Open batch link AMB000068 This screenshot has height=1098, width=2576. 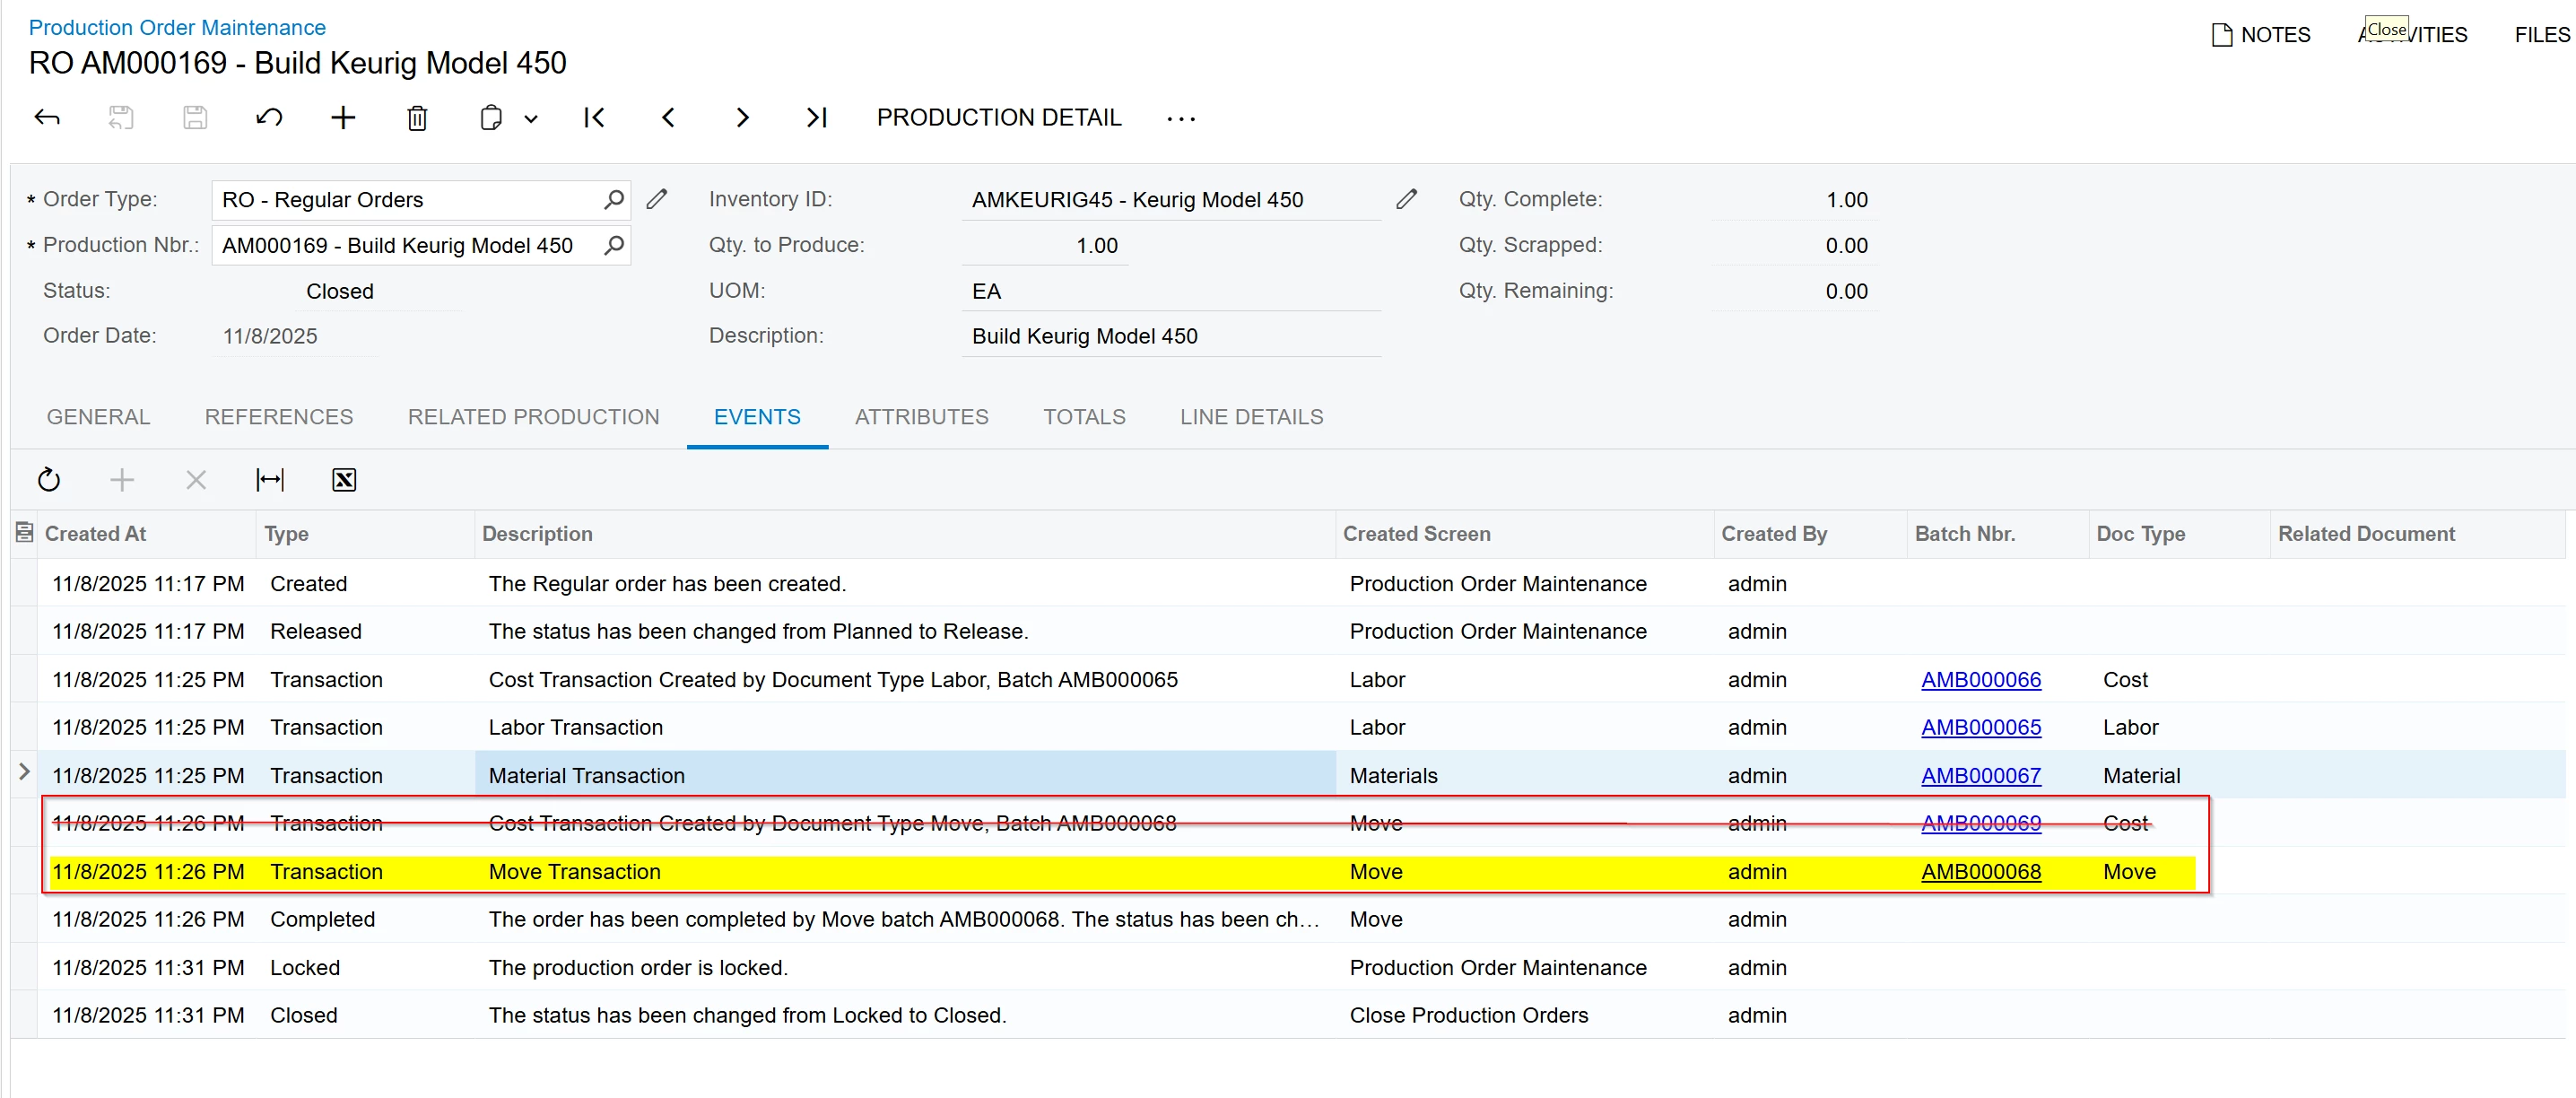pyautogui.click(x=1980, y=871)
